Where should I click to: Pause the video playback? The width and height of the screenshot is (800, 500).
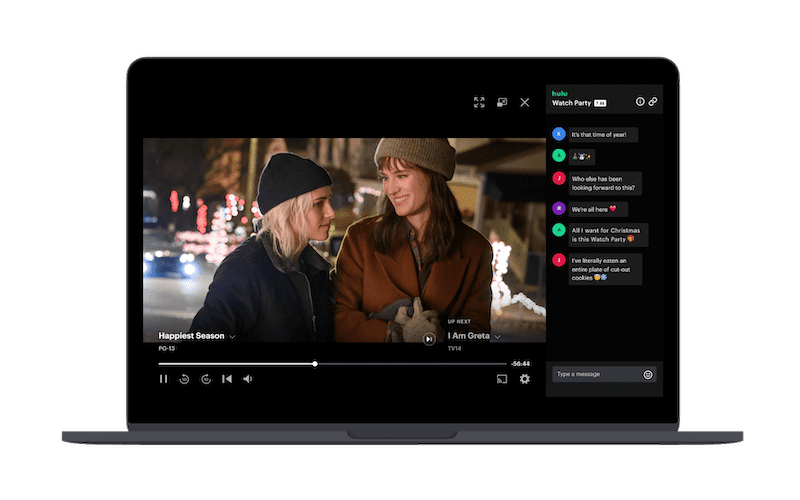(163, 379)
